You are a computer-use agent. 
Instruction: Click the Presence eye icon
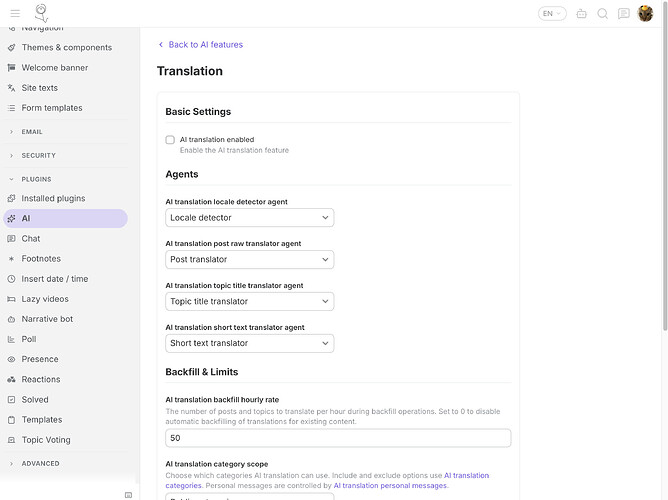[12, 359]
